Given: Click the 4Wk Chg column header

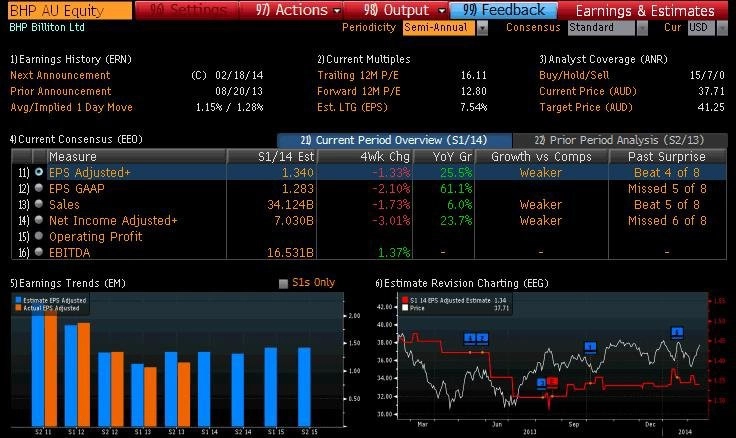Looking at the screenshot, I should click(x=365, y=156).
